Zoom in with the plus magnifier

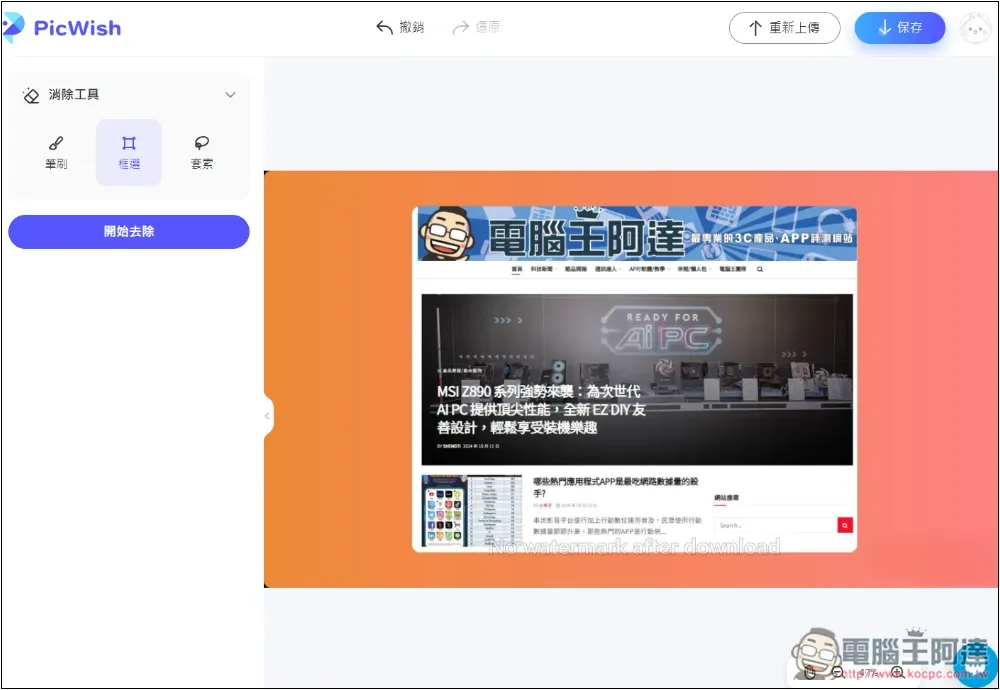pyautogui.click(x=898, y=673)
